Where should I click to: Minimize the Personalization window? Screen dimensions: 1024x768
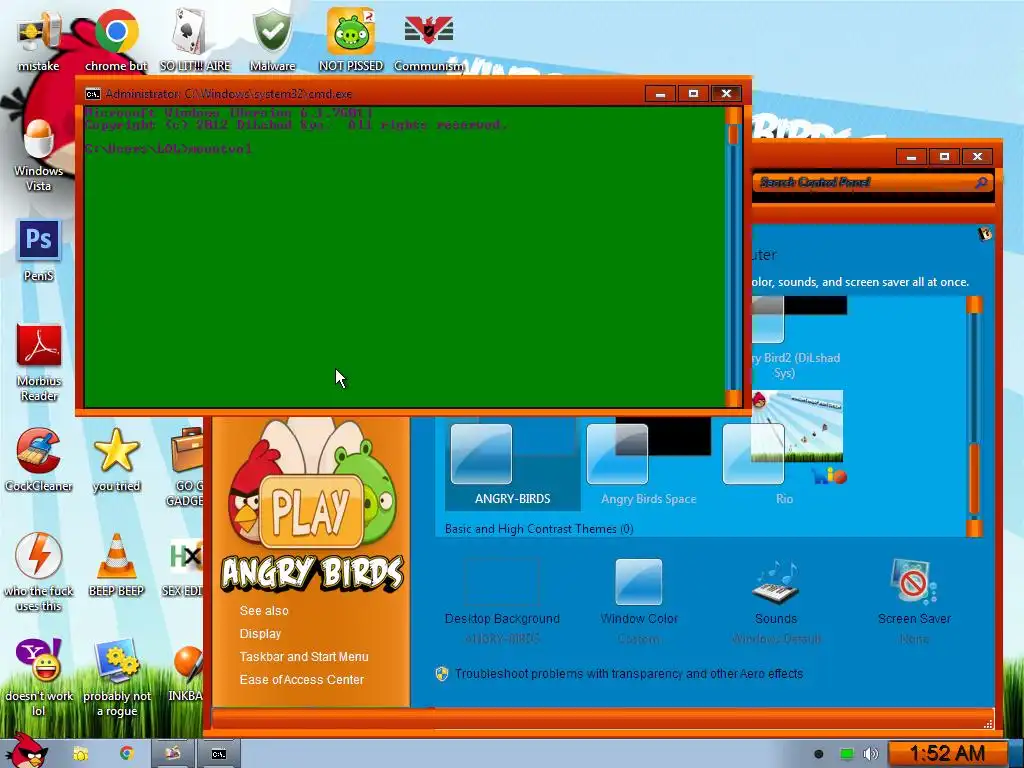tap(911, 157)
